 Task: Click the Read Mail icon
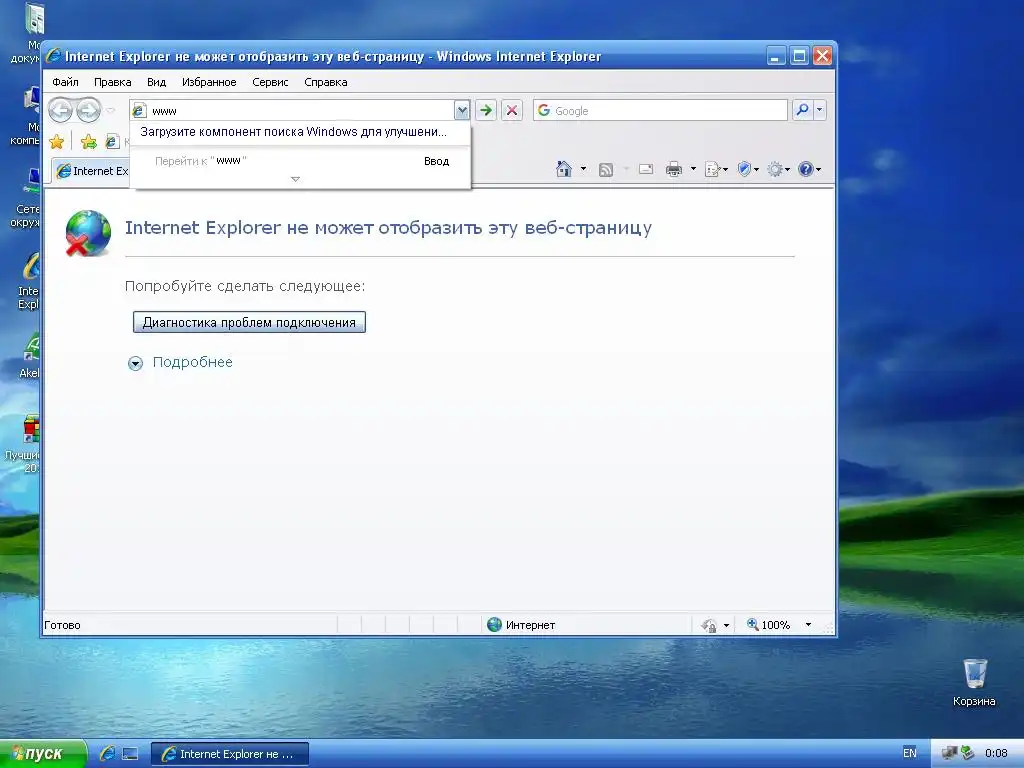646,169
